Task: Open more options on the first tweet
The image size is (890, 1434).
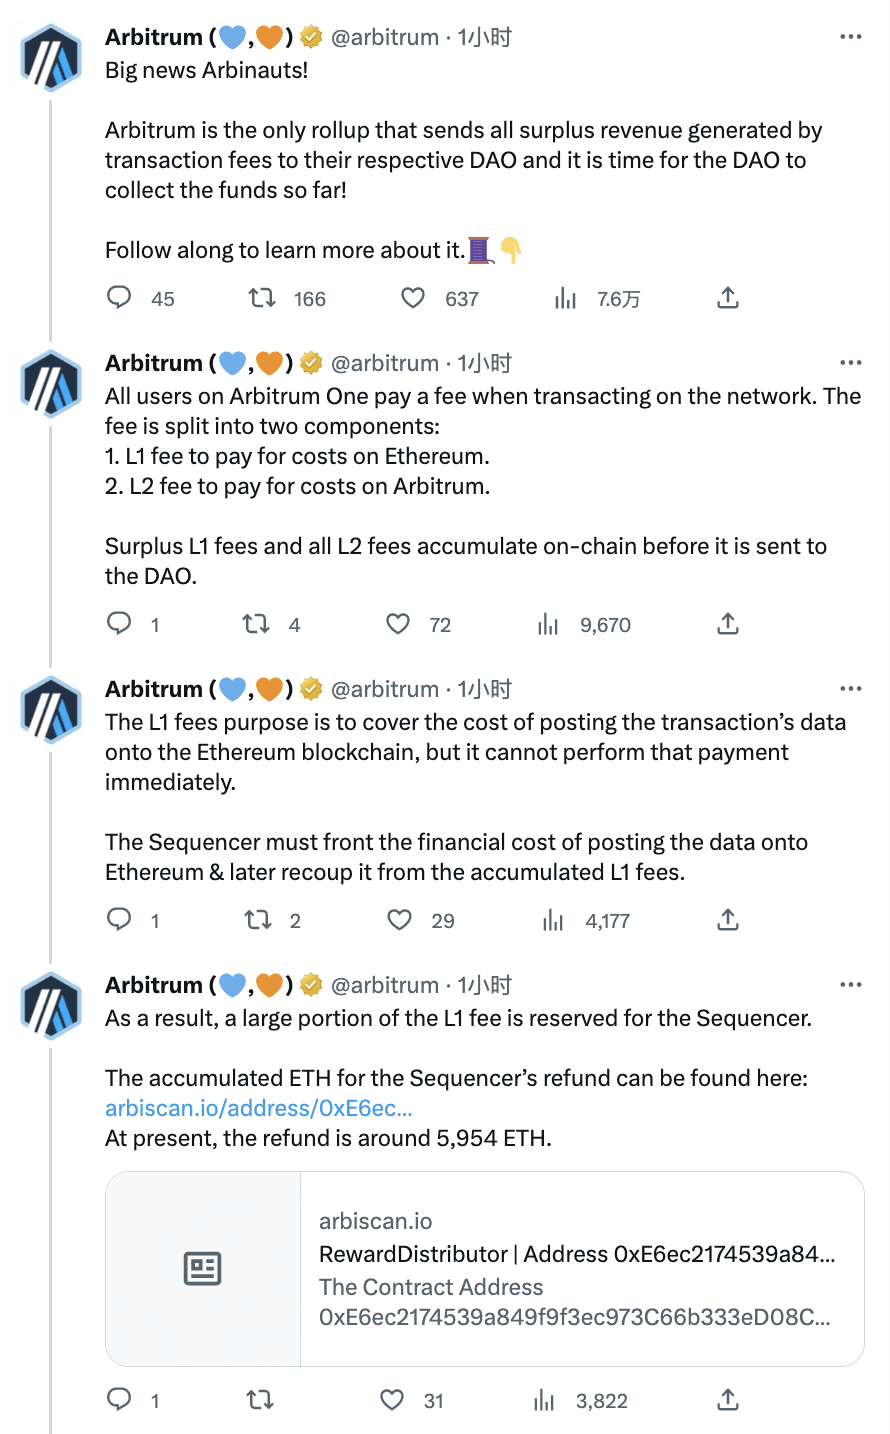Action: 851,36
